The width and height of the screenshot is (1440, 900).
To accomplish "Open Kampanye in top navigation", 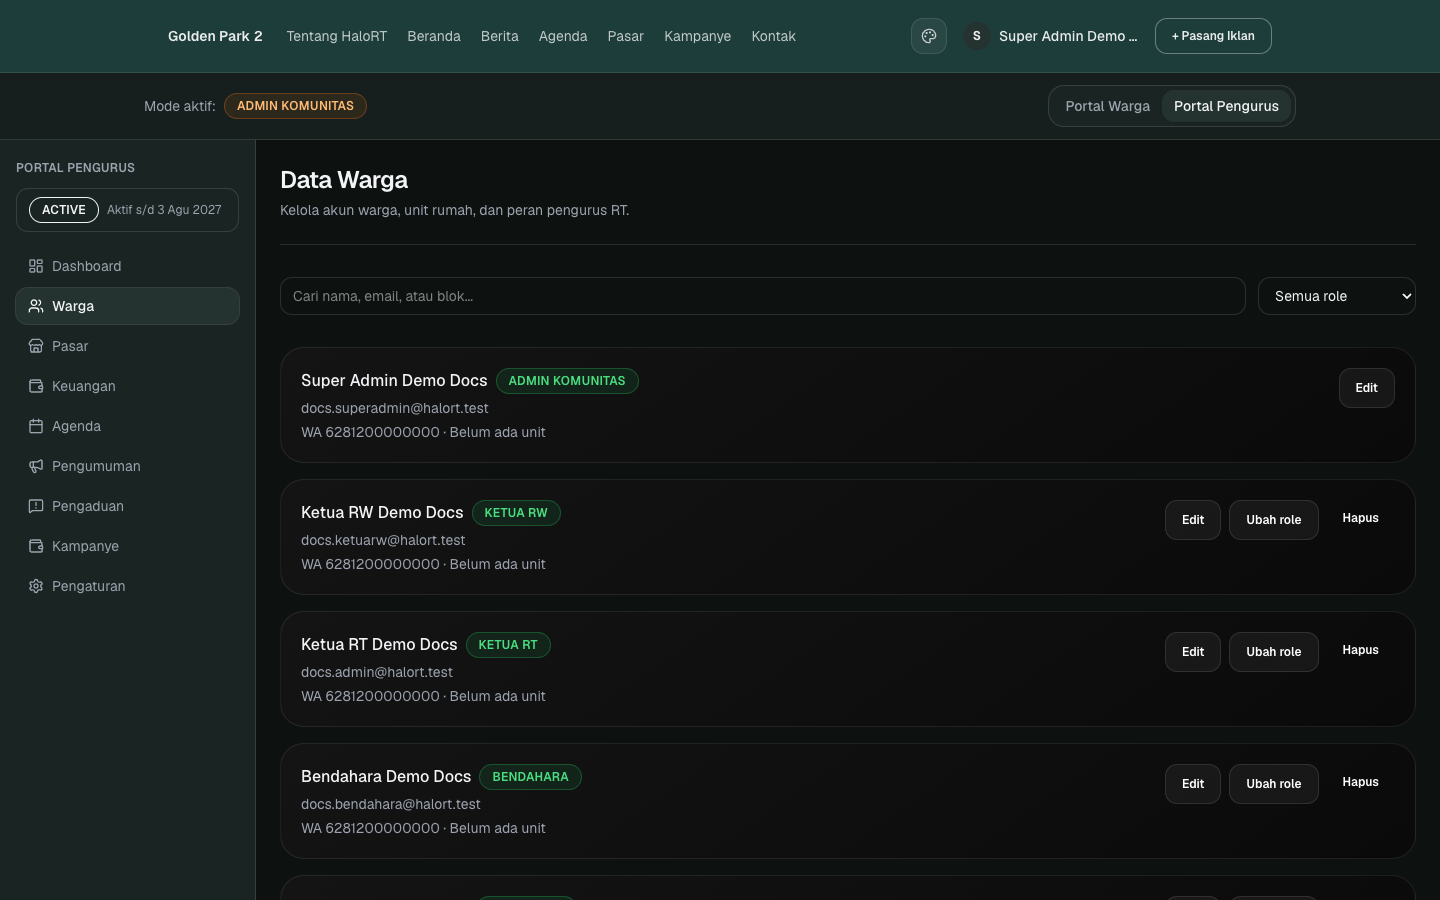I will click(698, 36).
